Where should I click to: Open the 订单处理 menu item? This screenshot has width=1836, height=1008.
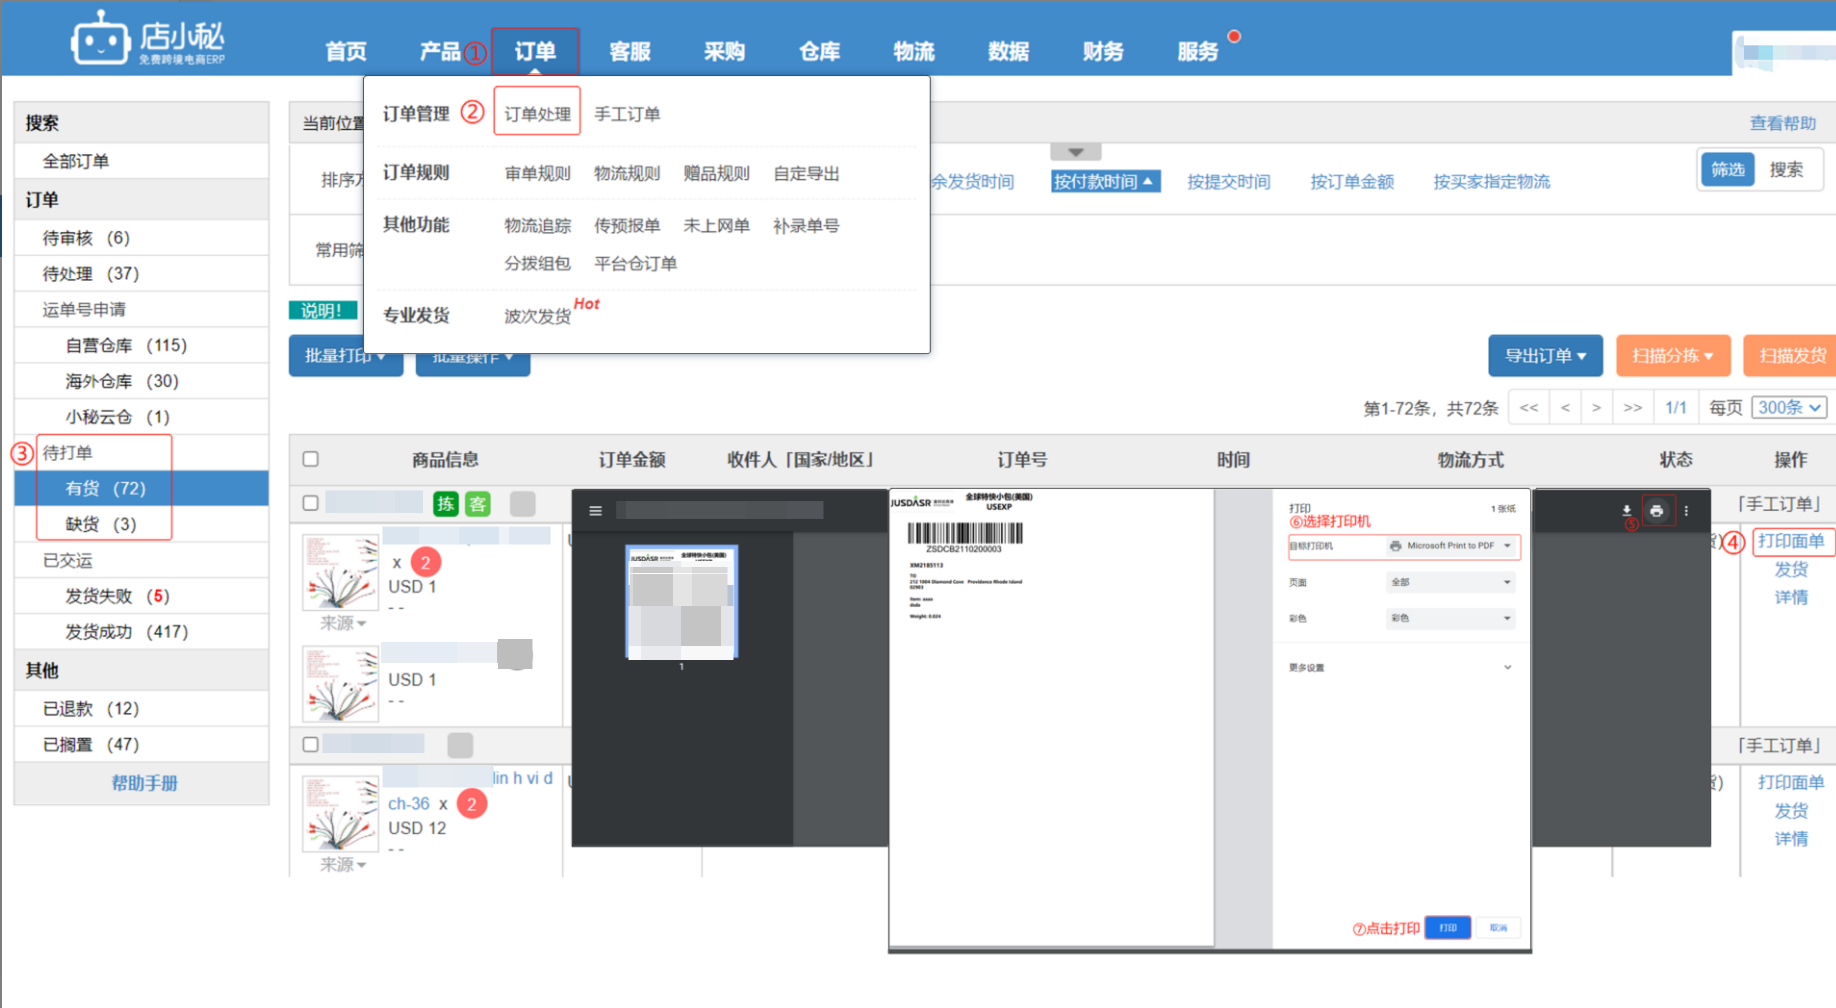click(x=536, y=112)
